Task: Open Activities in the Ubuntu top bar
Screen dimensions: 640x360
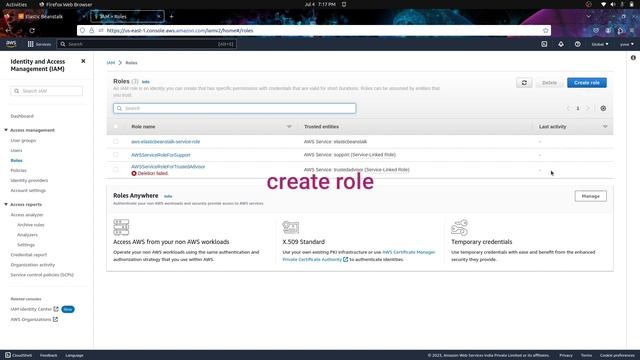Action: (16, 4)
